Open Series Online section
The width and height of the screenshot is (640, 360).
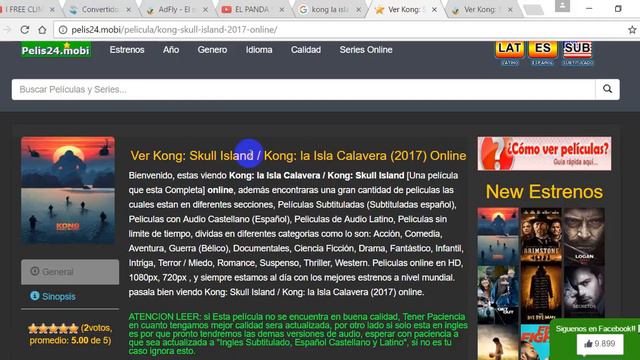366,50
